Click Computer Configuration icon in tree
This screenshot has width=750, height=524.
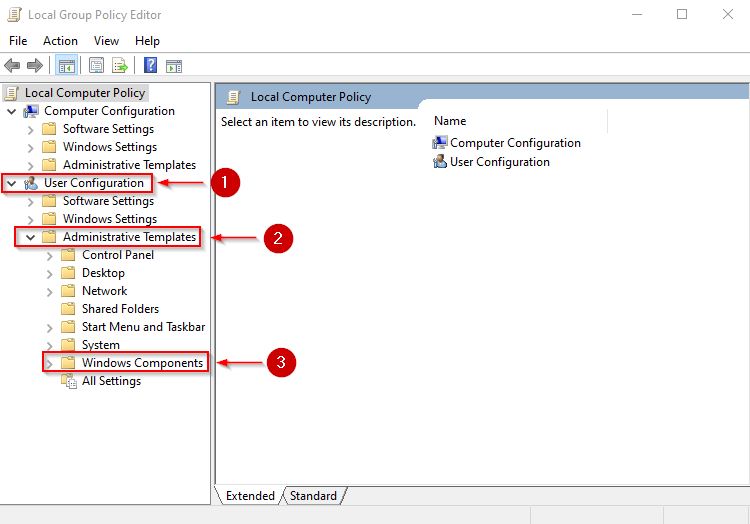click(31, 111)
